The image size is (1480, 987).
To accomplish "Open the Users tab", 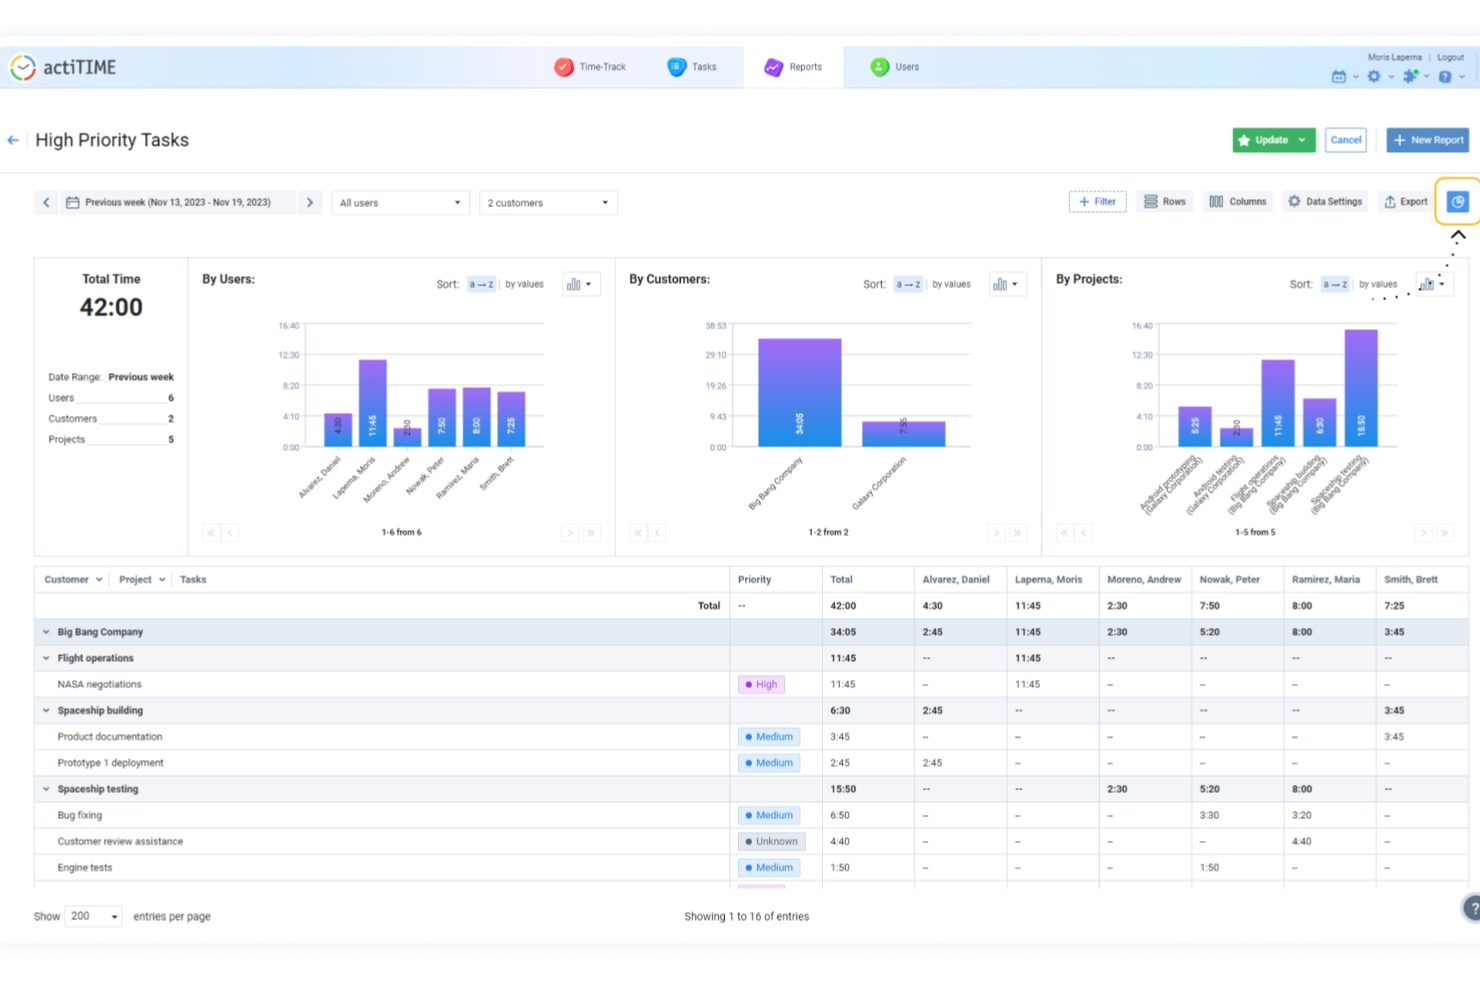I will point(894,67).
